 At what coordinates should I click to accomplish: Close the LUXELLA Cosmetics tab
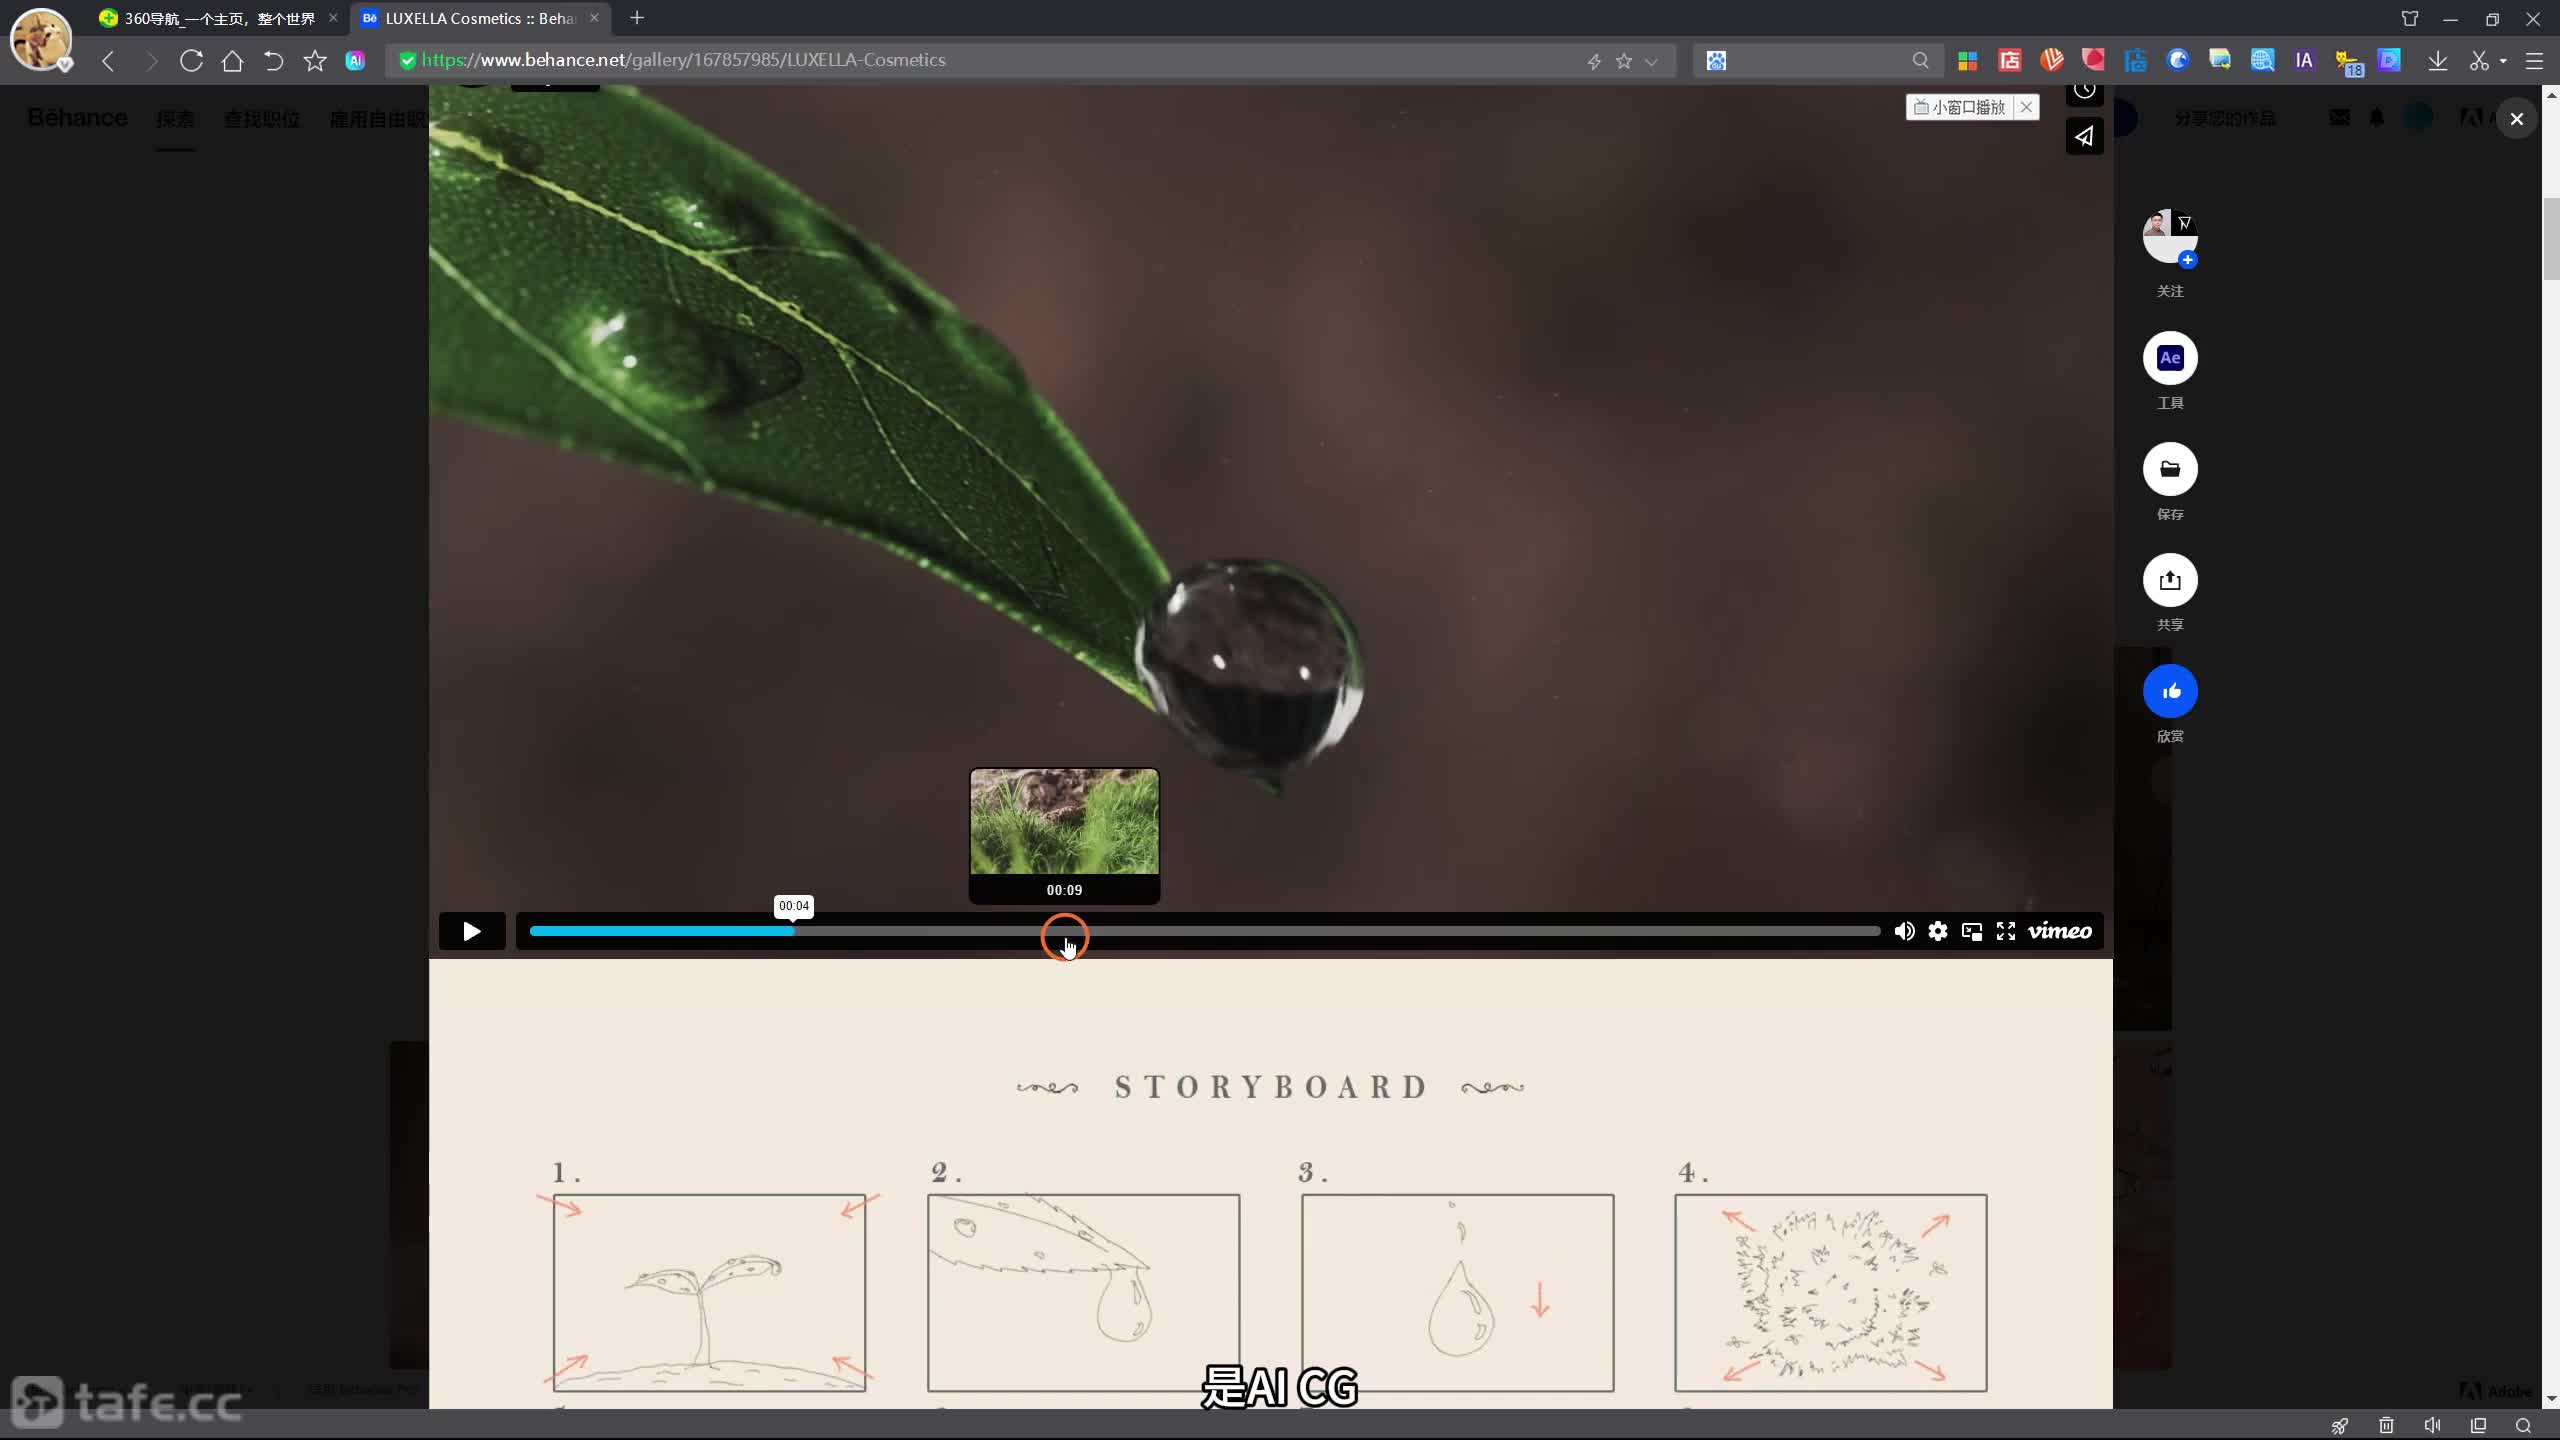click(x=594, y=18)
